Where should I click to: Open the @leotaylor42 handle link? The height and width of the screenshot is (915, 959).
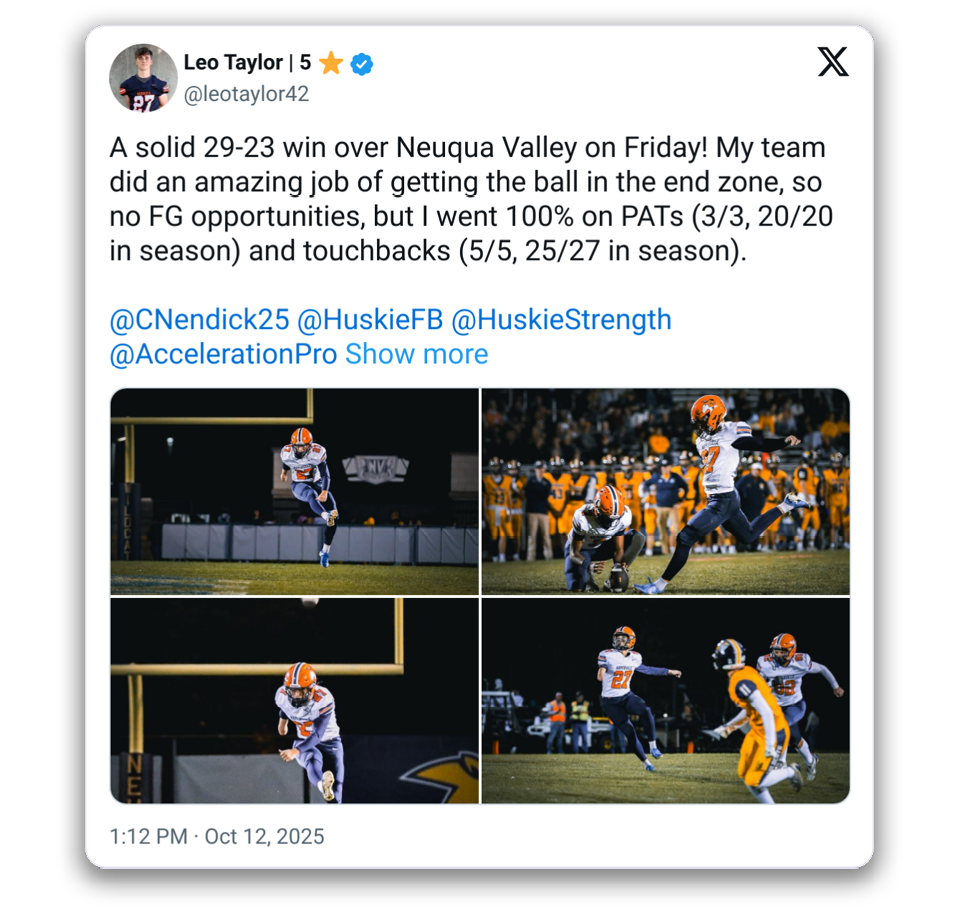pyautogui.click(x=246, y=94)
